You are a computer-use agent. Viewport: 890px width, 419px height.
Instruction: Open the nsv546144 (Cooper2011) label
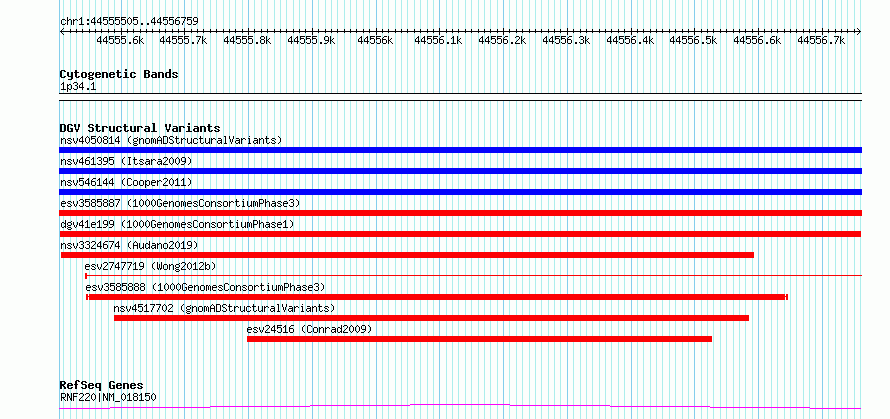coord(126,182)
